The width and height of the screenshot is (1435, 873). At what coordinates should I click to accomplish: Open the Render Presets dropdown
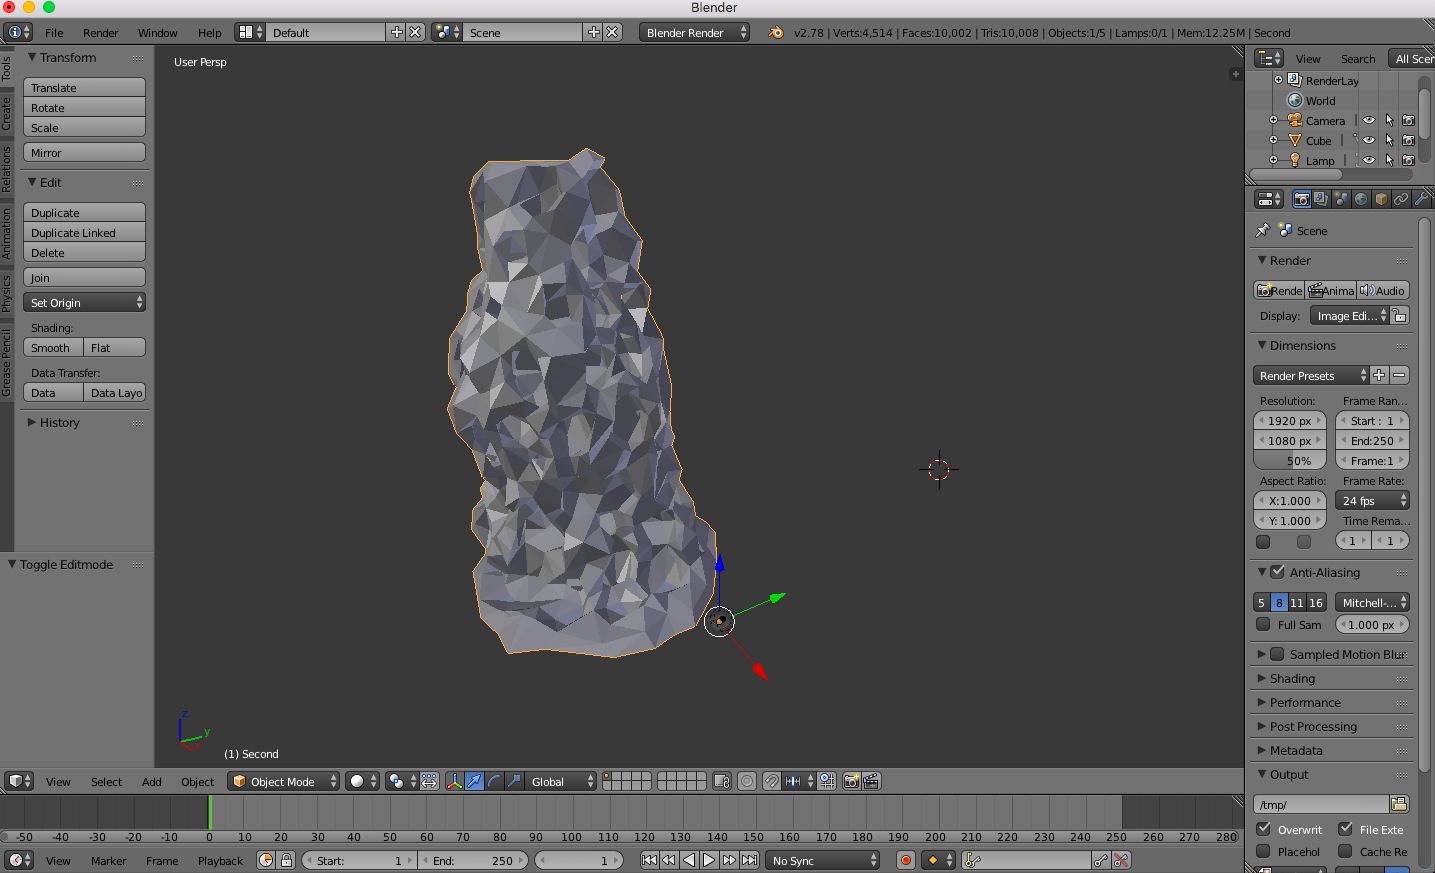click(x=1311, y=375)
